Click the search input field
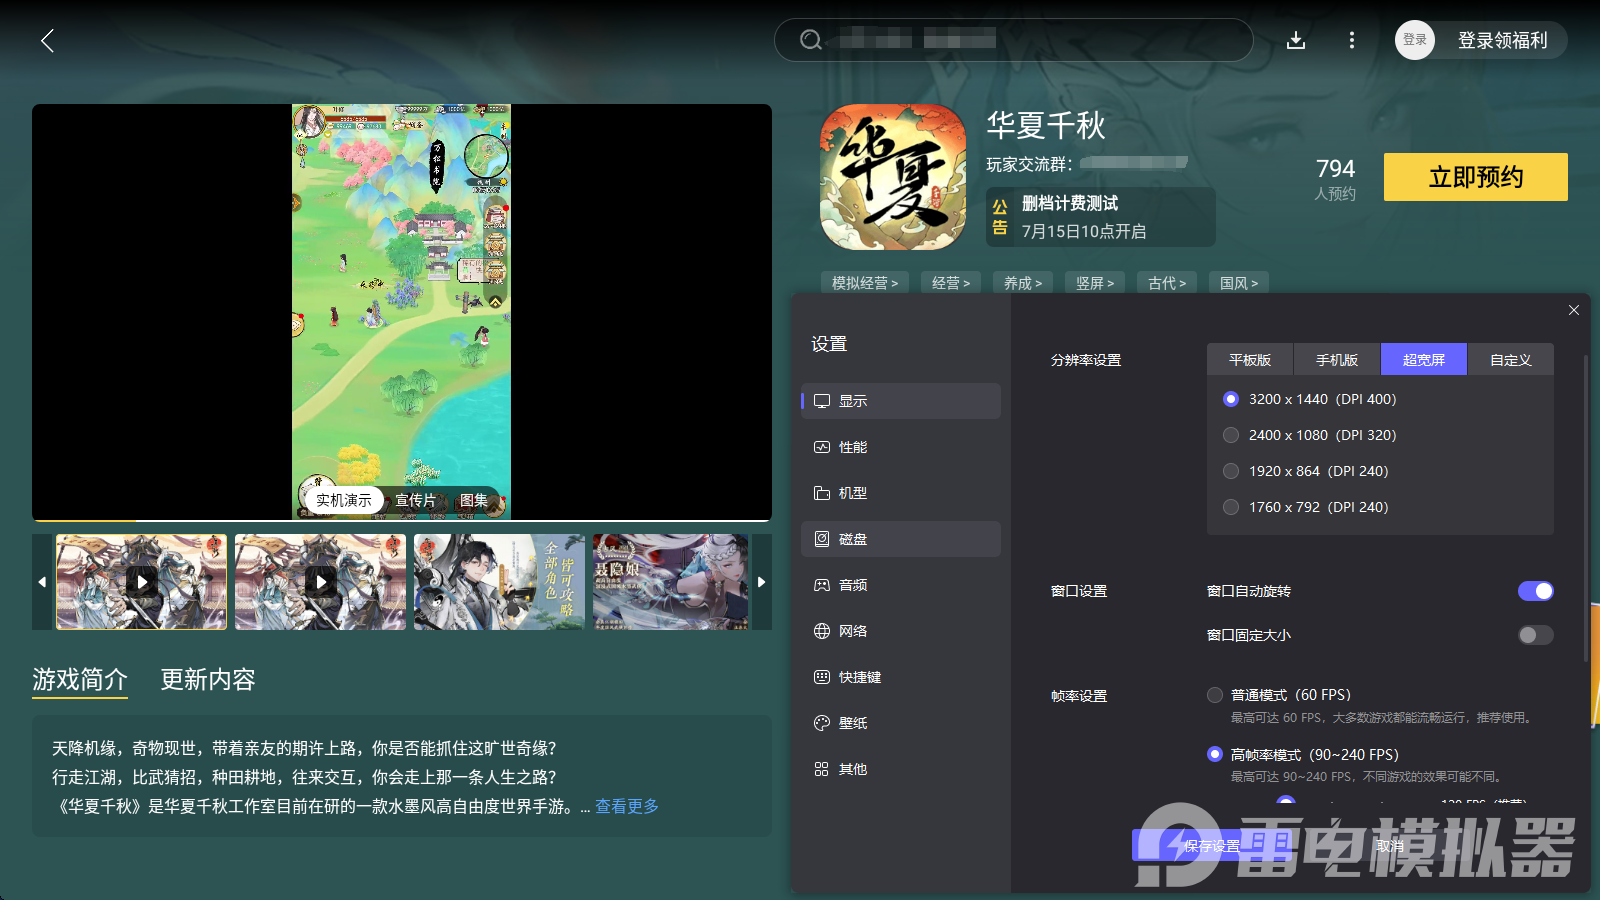 [x=1014, y=40]
